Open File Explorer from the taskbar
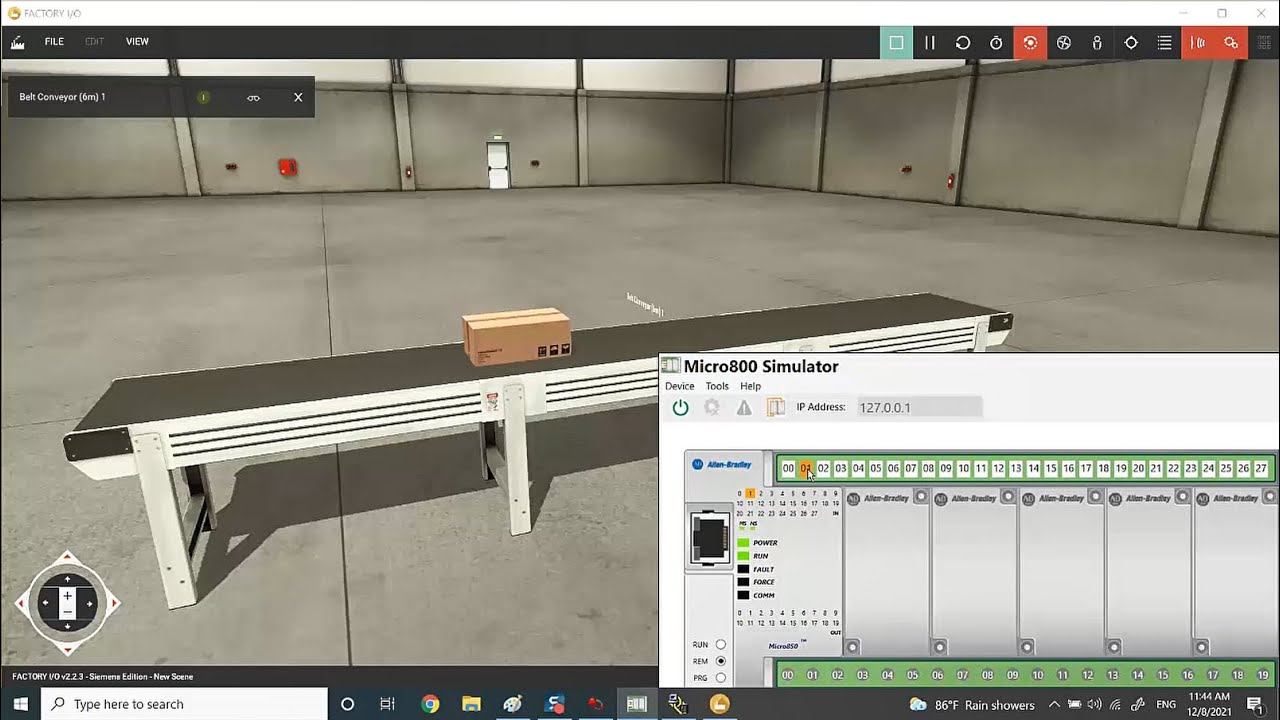 pyautogui.click(x=471, y=704)
